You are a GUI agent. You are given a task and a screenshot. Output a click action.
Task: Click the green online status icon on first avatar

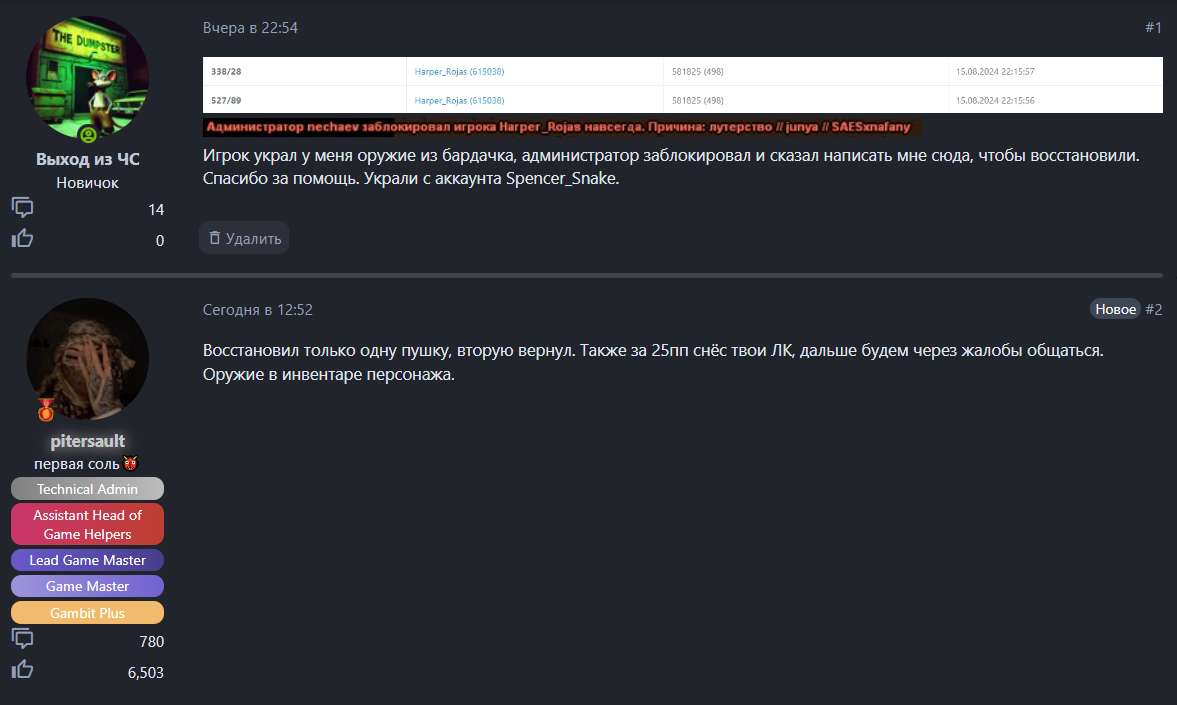[88, 135]
